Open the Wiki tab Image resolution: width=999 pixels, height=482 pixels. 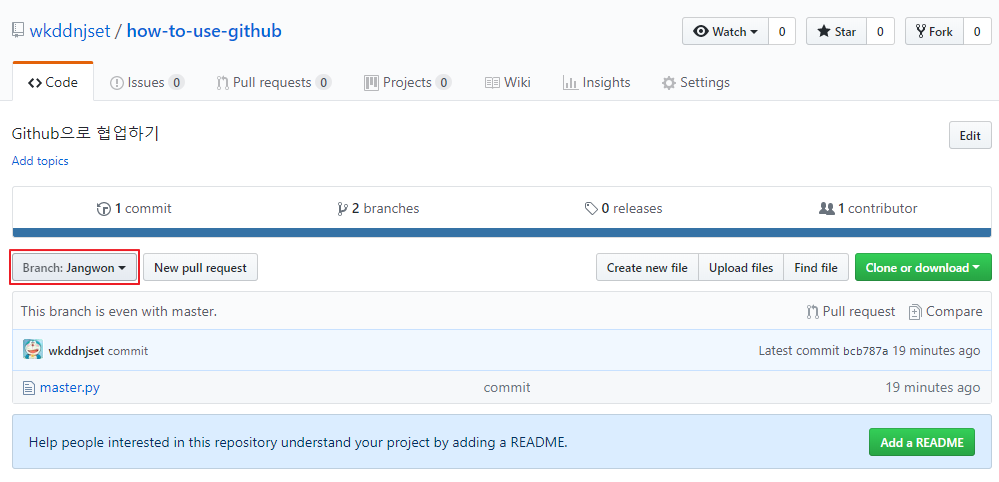point(508,82)
